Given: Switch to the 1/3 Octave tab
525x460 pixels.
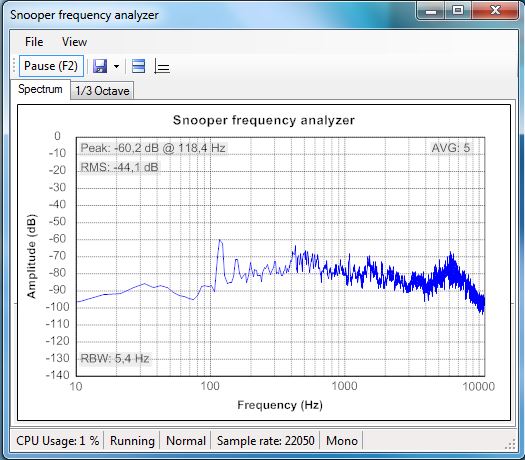Looking at the screenshot, I should click(102, 91).
